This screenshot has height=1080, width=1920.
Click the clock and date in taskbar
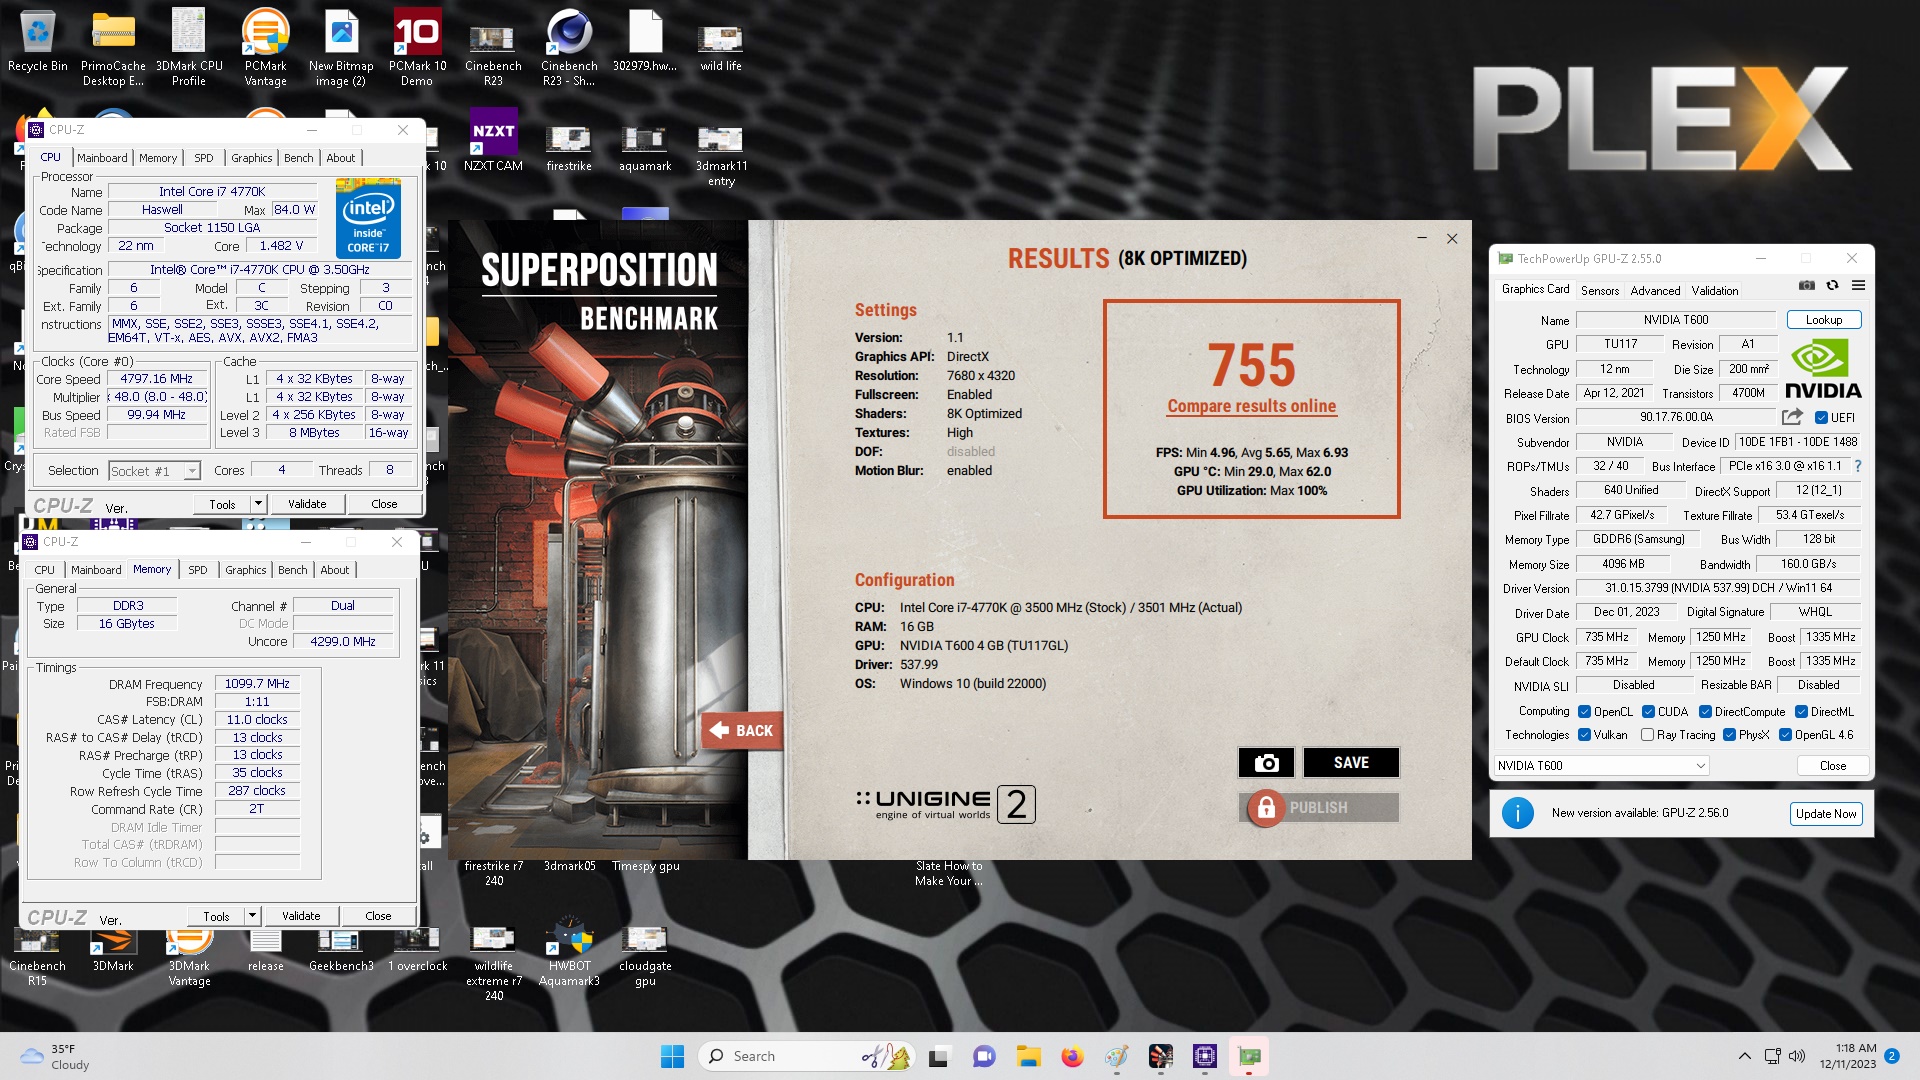pos(1847,1056)
